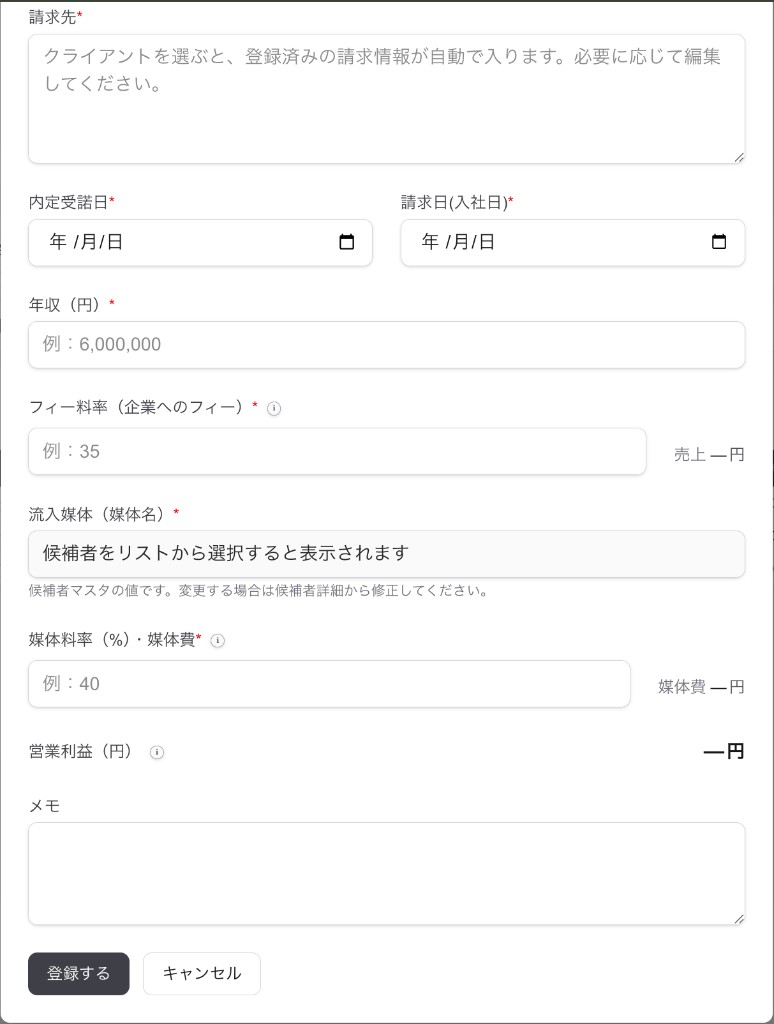Click the 営業利益（円） label

(80, 752)
